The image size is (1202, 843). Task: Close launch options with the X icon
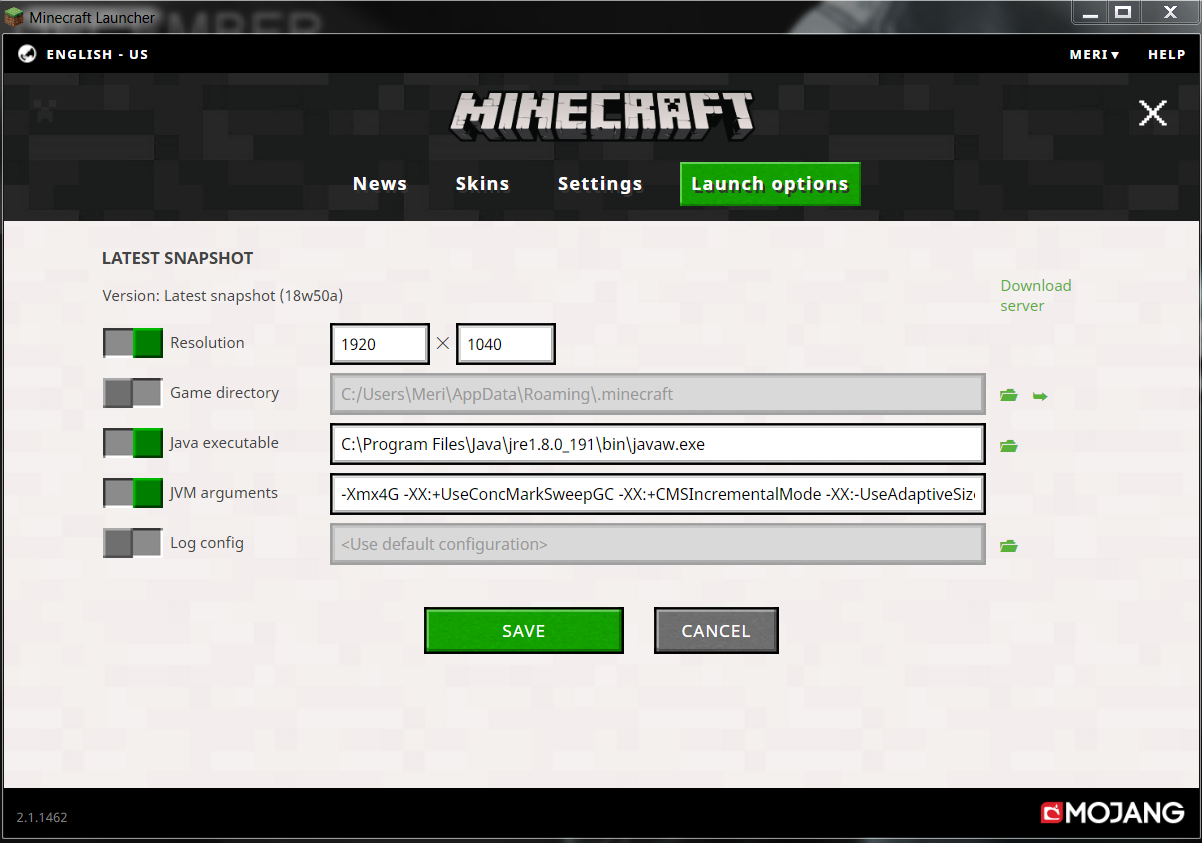[x=1153, y=113]
